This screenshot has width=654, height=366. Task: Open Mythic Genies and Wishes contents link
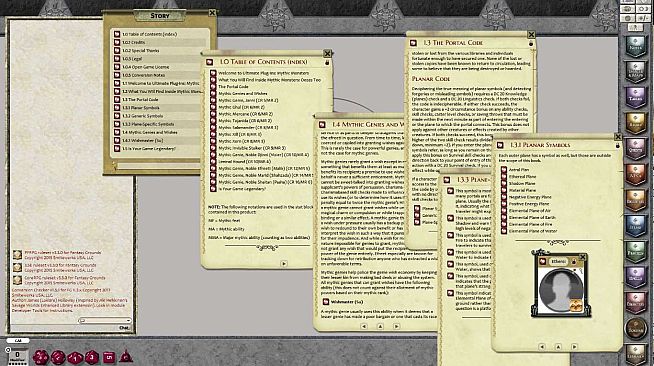coord(243,93)
